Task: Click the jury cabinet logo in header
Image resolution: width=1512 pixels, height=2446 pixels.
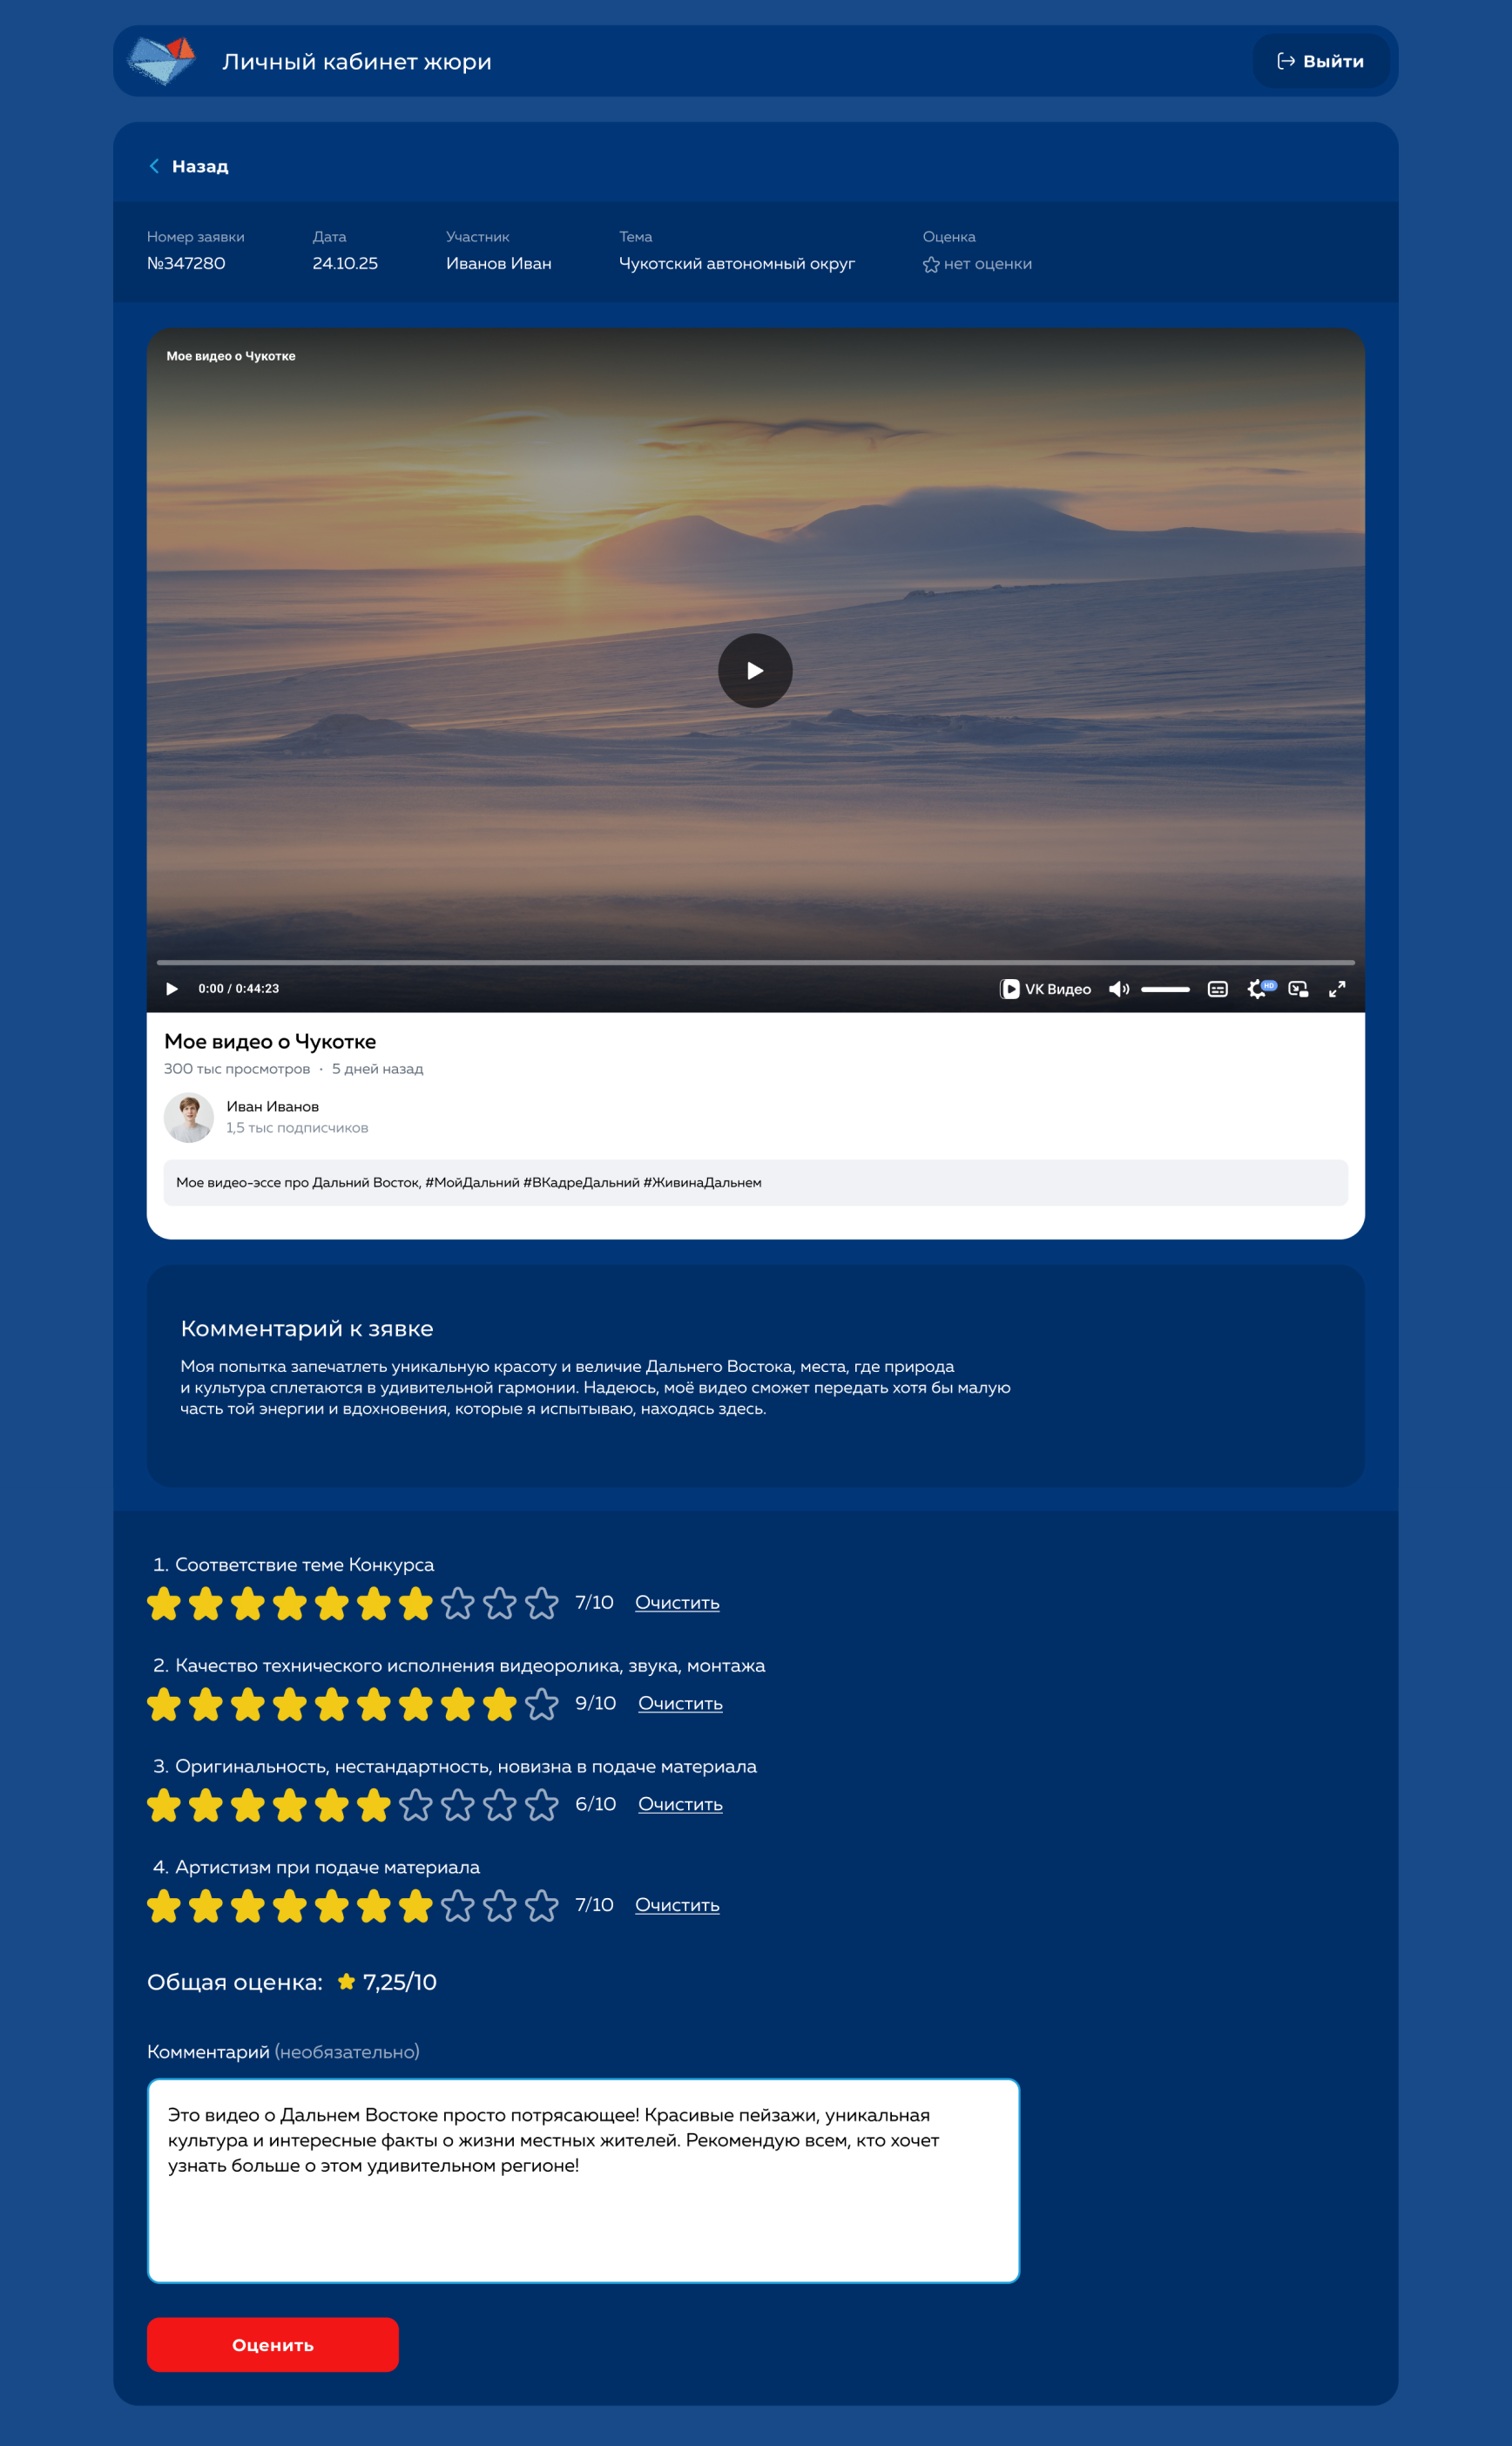Action: click(162, 61)
